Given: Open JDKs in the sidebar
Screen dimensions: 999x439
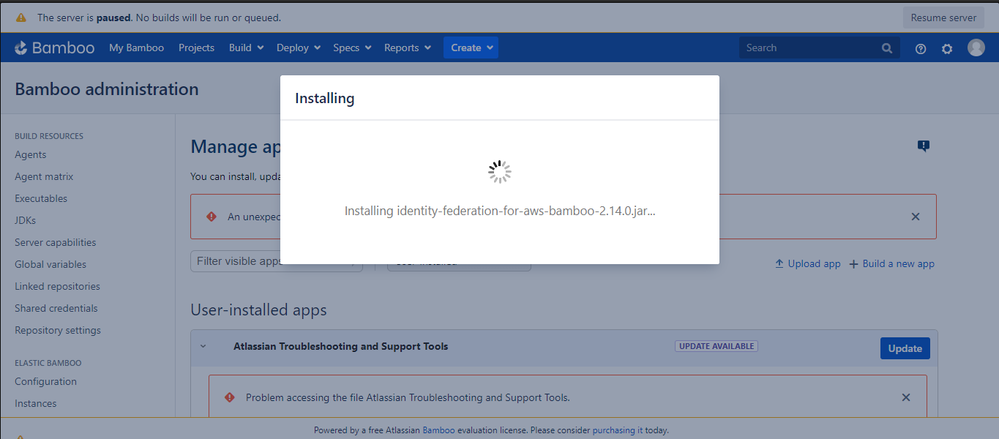Looking at the screenshot, I should [25, 220].
